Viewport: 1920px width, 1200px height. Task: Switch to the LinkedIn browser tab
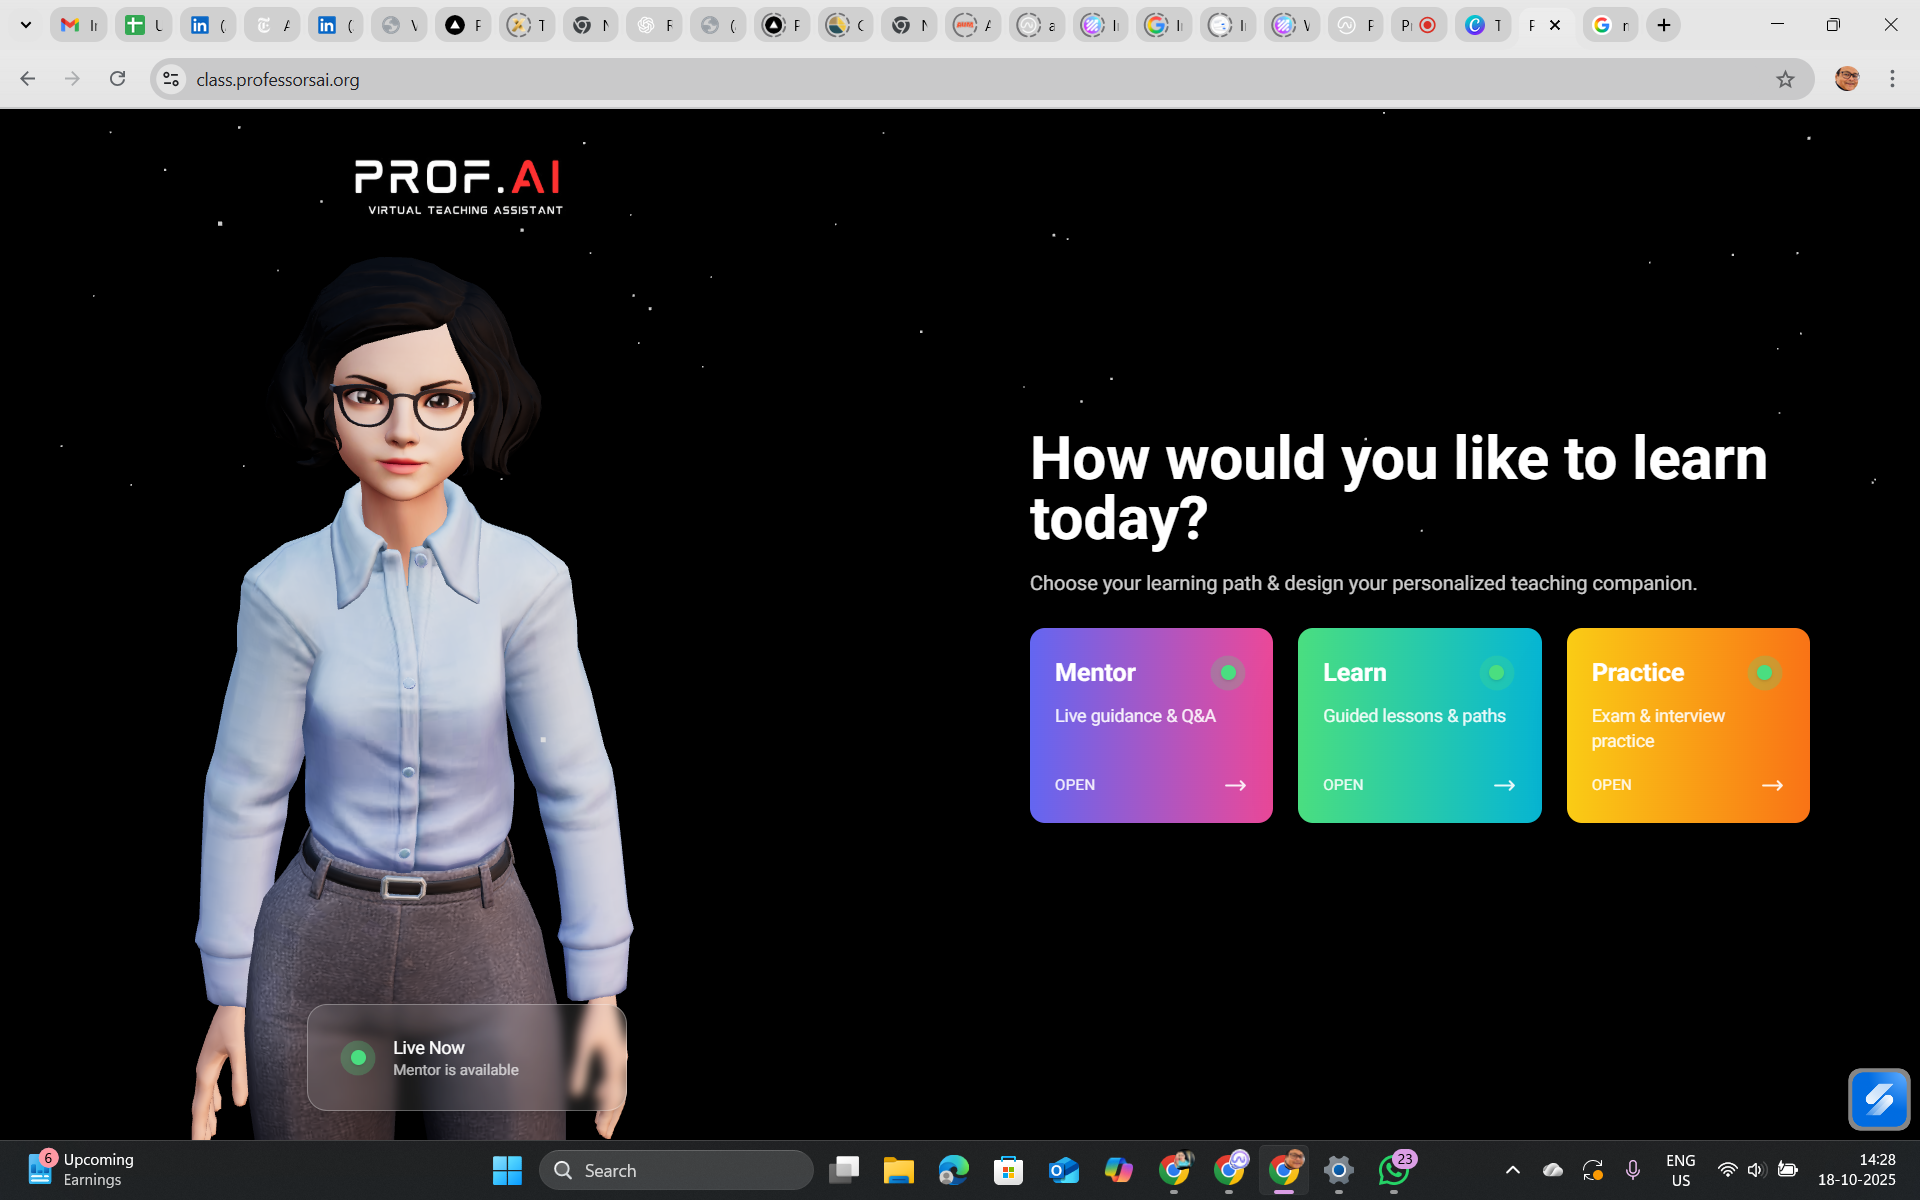tap(208, 25)
